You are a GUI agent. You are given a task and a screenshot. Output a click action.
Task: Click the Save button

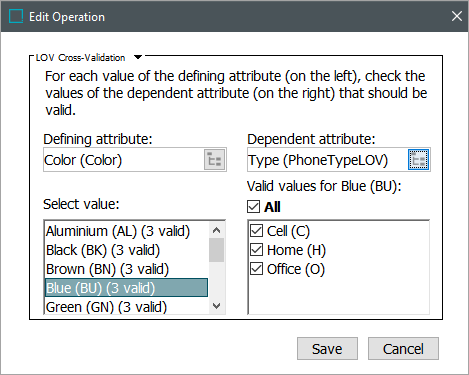327,349
